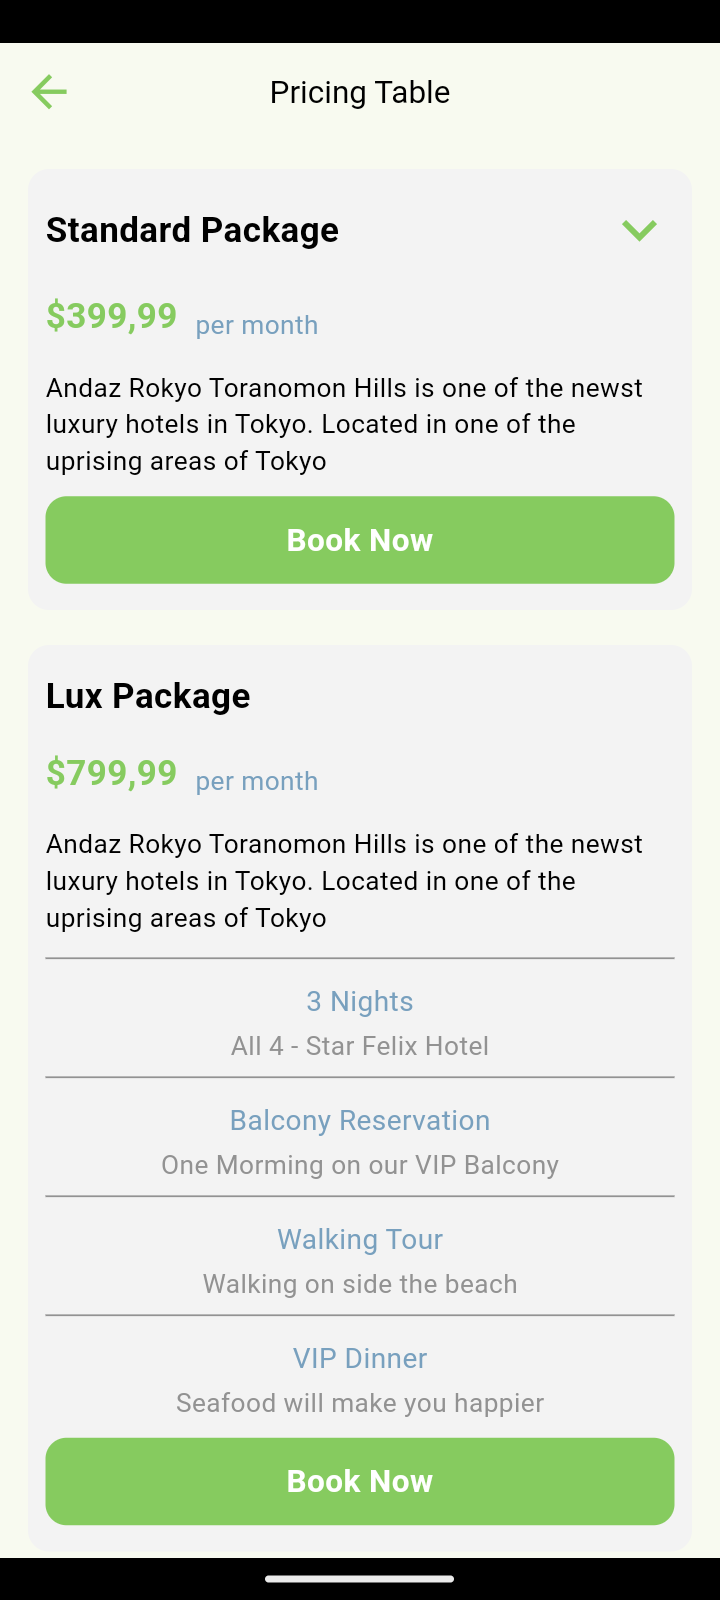This screenshot has height=1600, width=720.
Task: Click the Lux Package heading
Action: (148, 695)
